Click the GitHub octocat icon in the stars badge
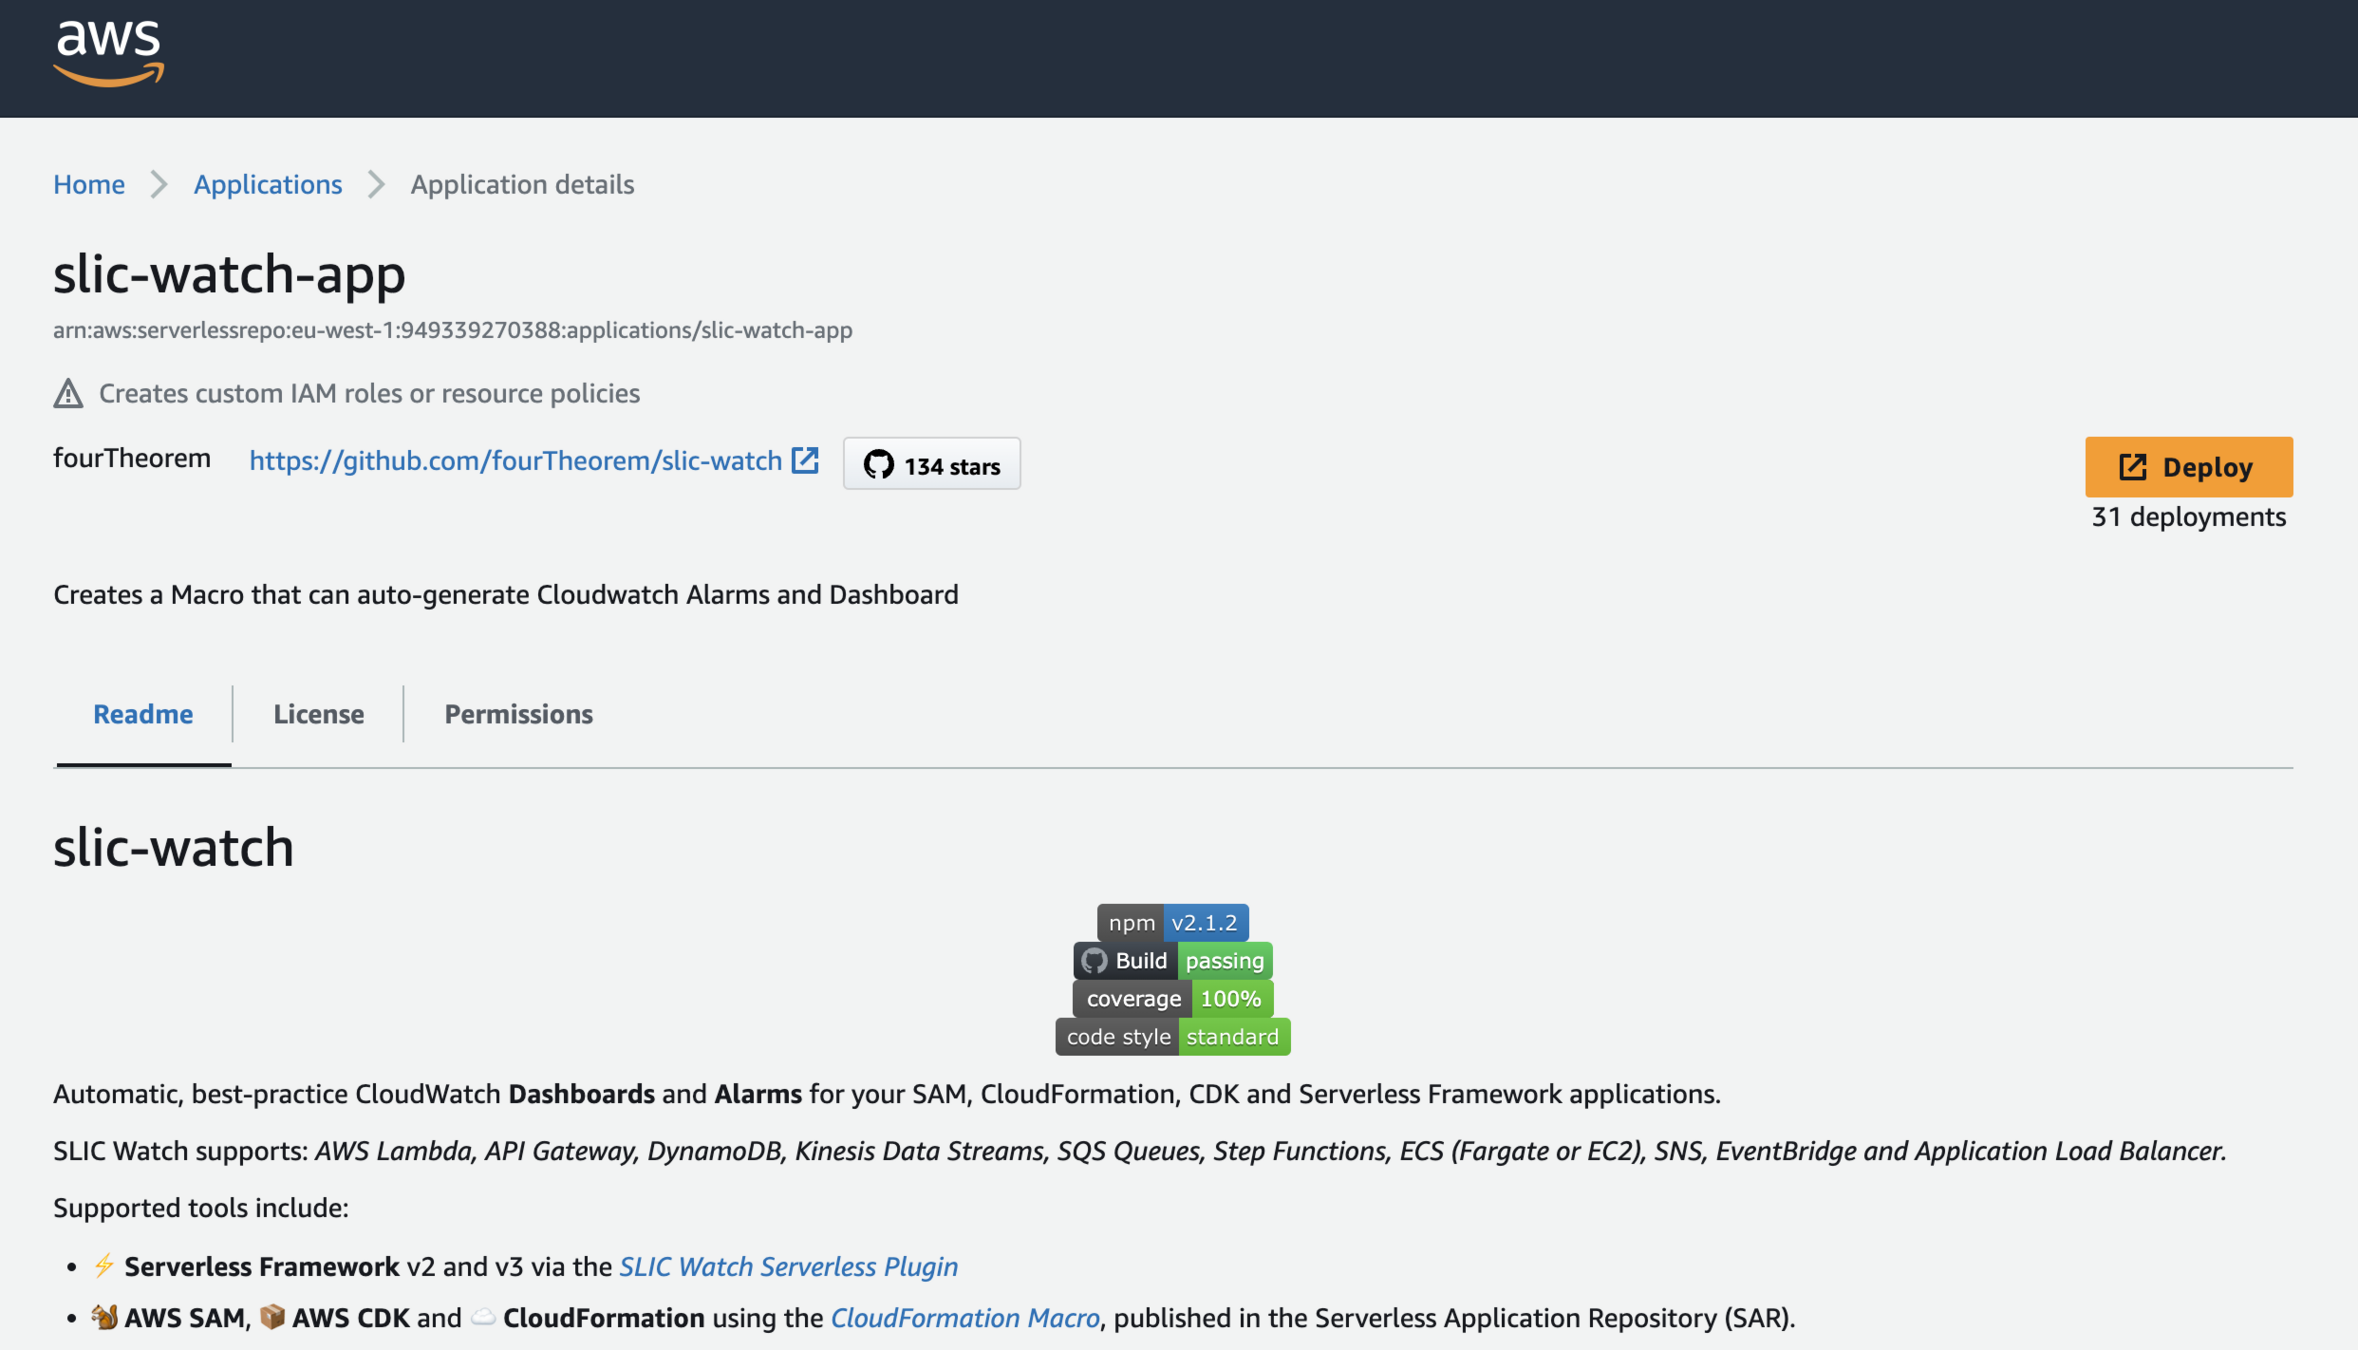 pyautogui.click(x=878, y=466)
